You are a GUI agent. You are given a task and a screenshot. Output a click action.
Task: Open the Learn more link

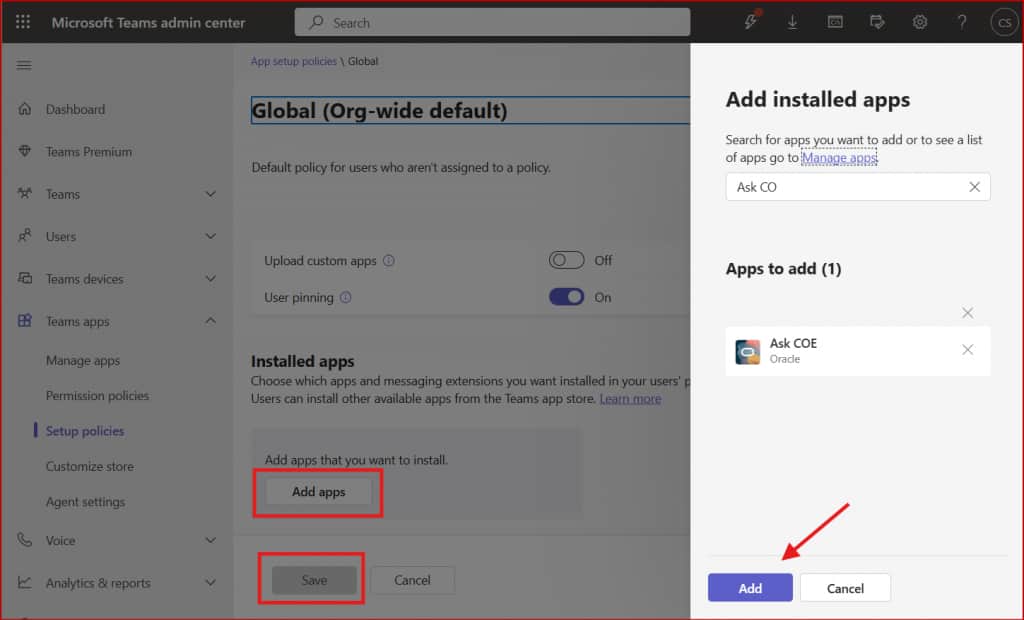click(x=630, y=399)
